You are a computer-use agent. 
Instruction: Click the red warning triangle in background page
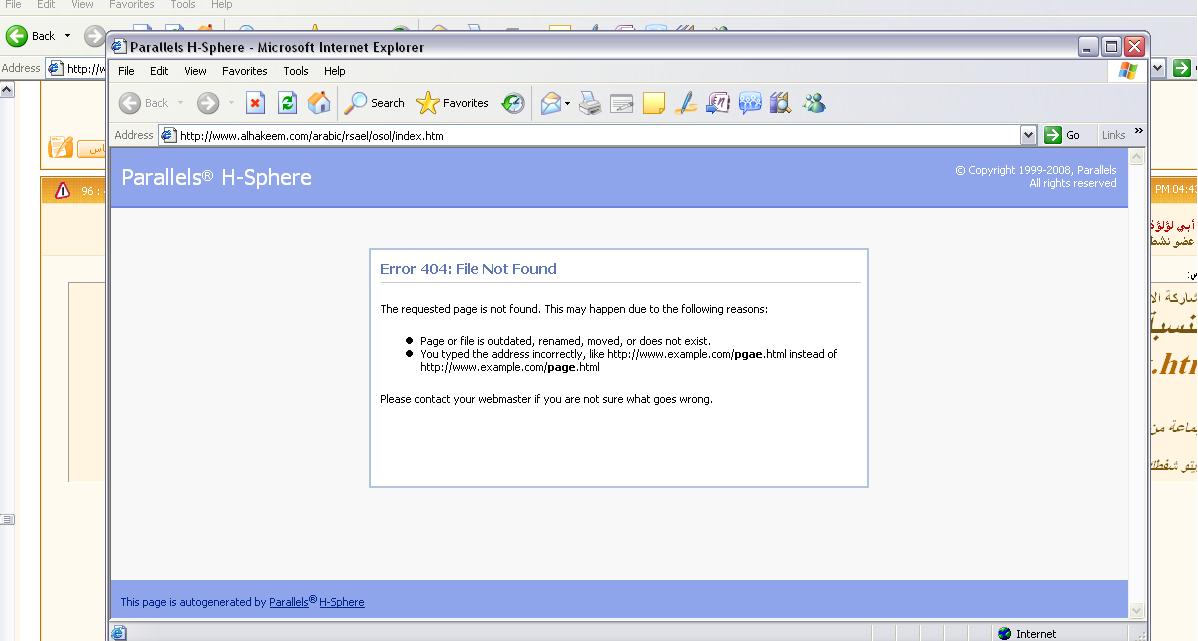[x=63, y=190]
